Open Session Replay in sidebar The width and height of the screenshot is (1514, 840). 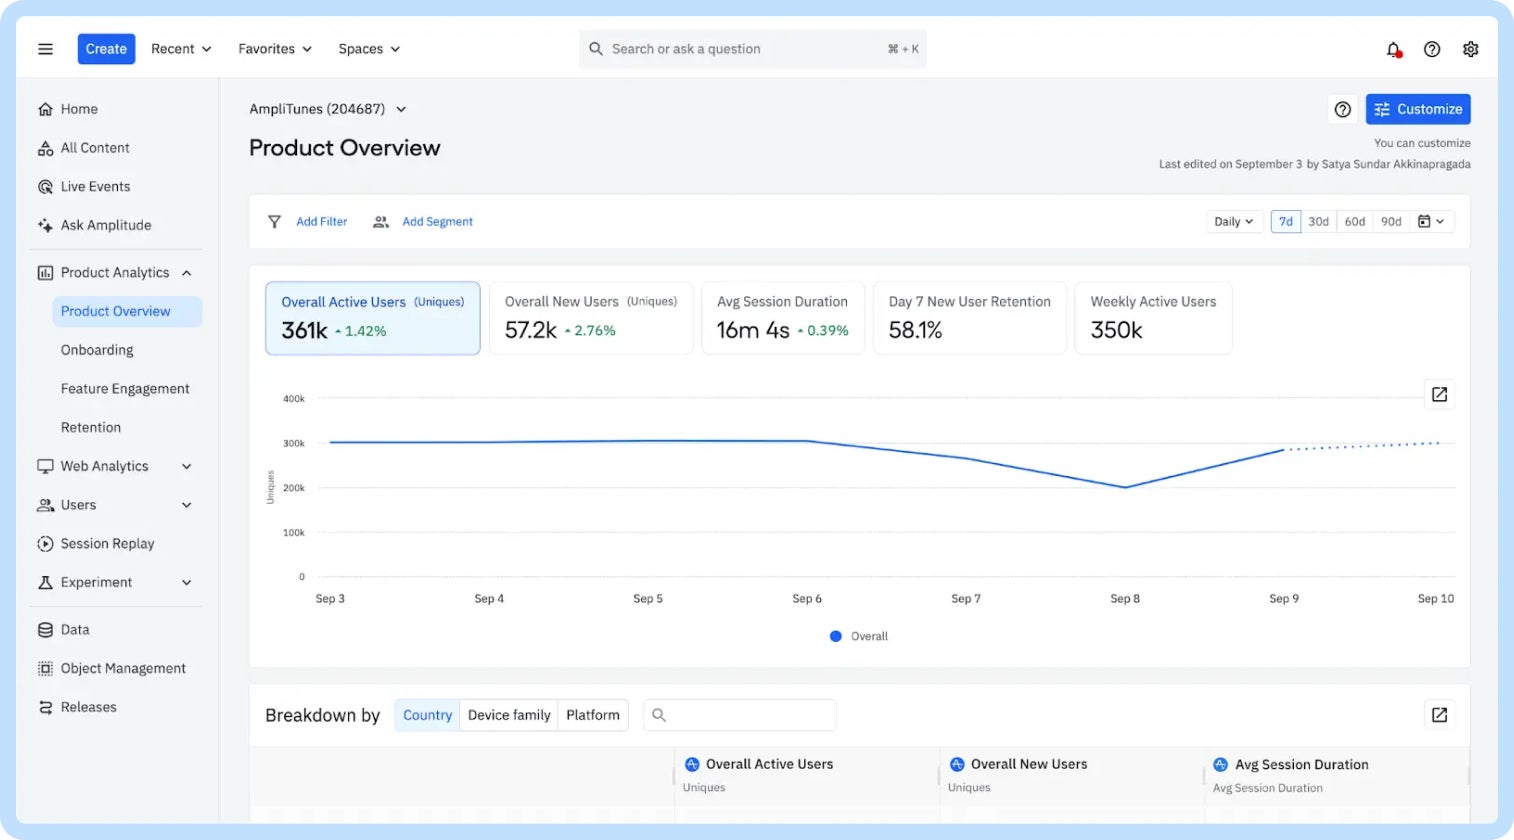[107, 544]
